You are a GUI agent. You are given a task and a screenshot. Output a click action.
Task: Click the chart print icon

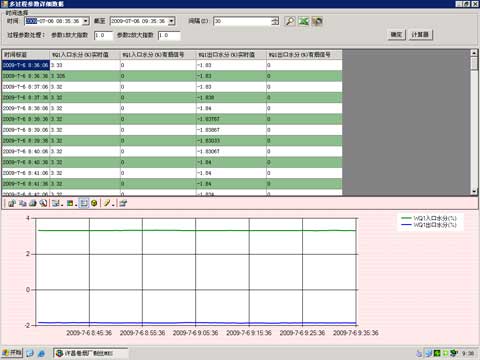(33, 203)
